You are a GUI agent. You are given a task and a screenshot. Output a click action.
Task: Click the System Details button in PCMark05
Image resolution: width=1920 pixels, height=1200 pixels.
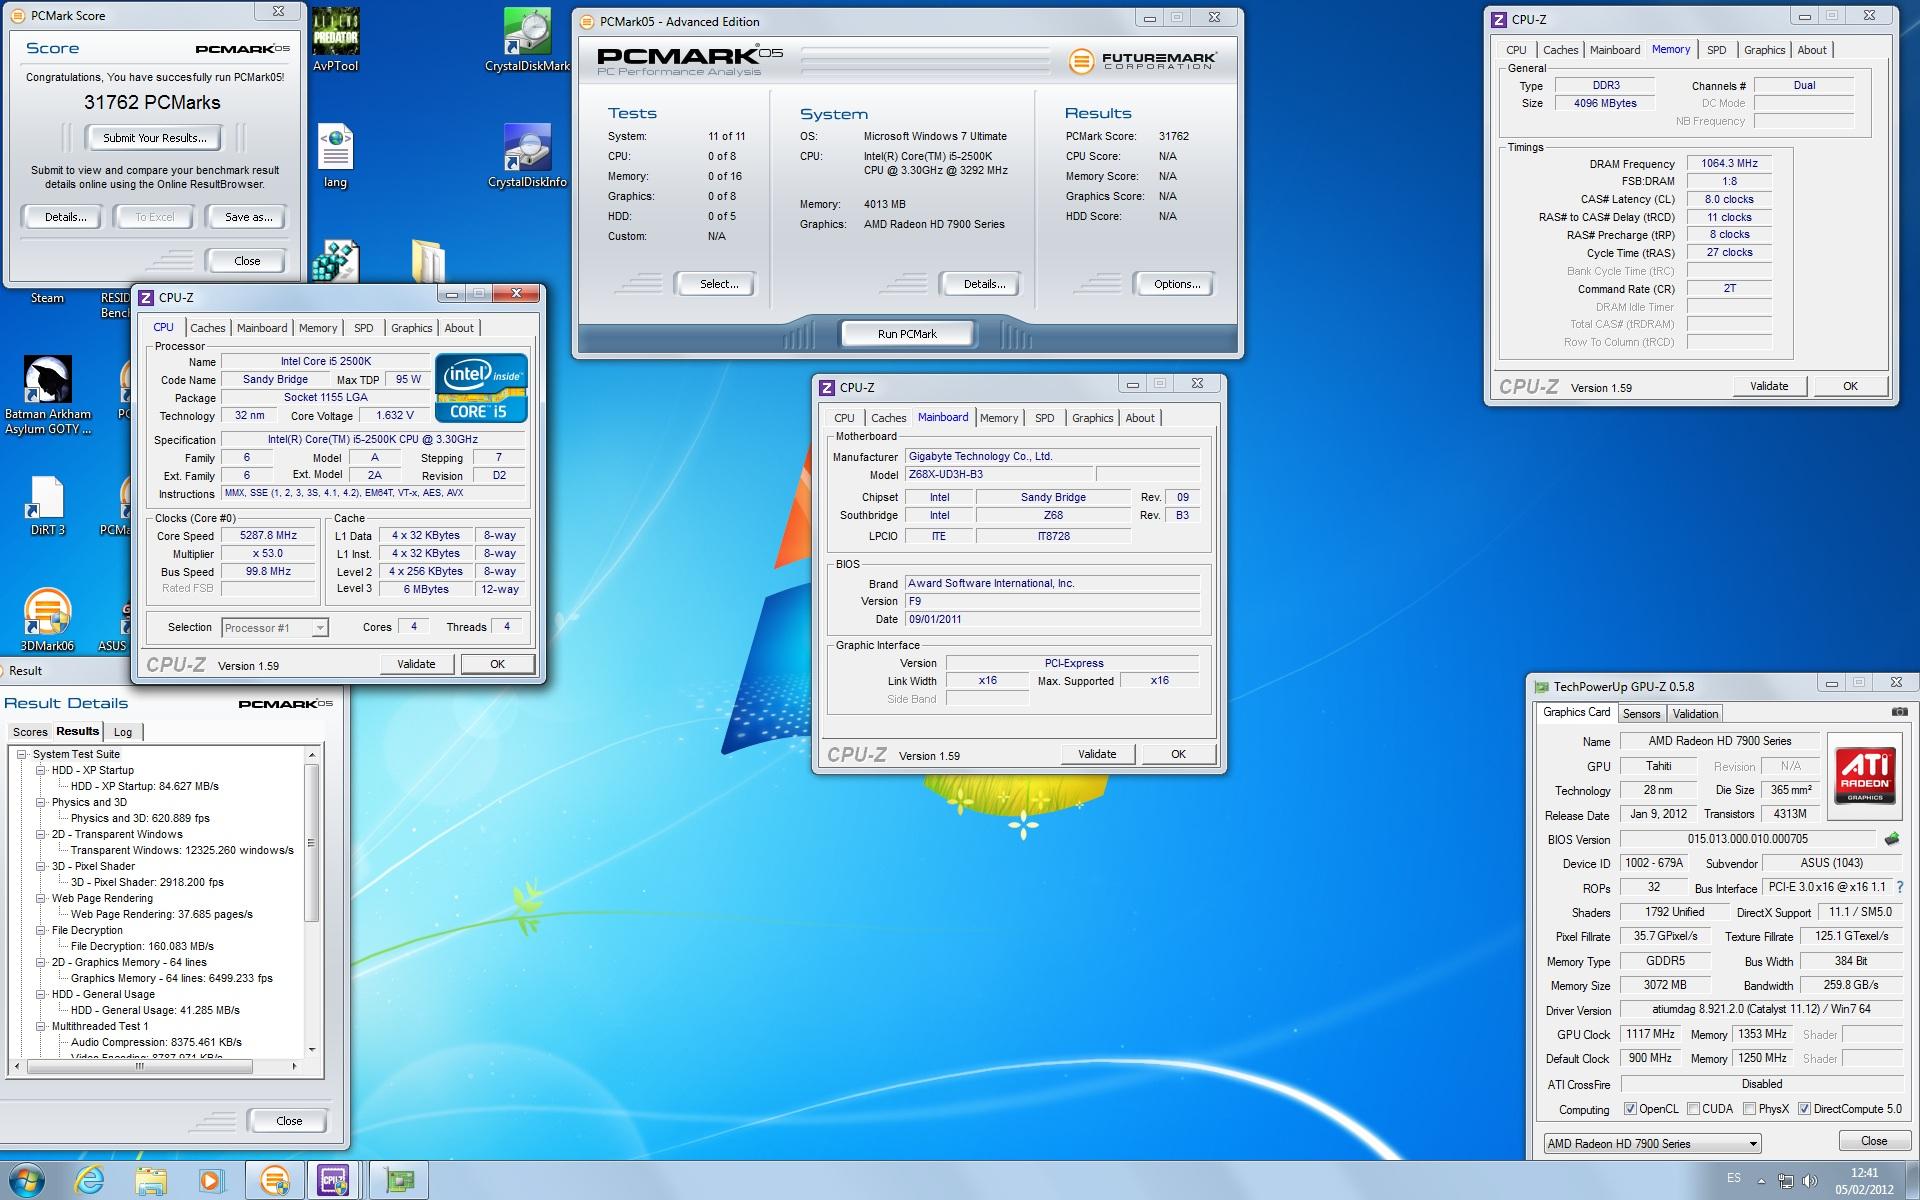coord(984,284)
